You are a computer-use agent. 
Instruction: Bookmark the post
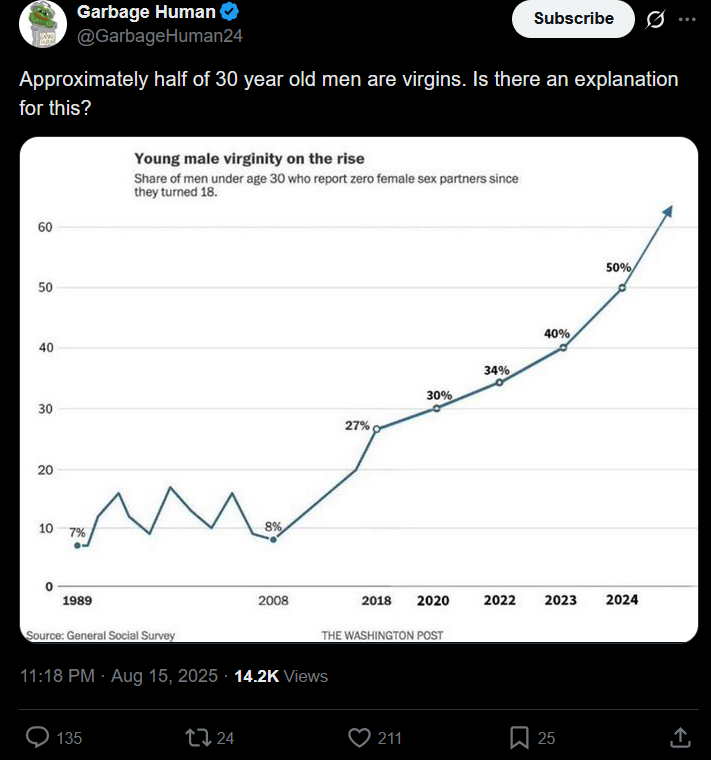(519, 738)
